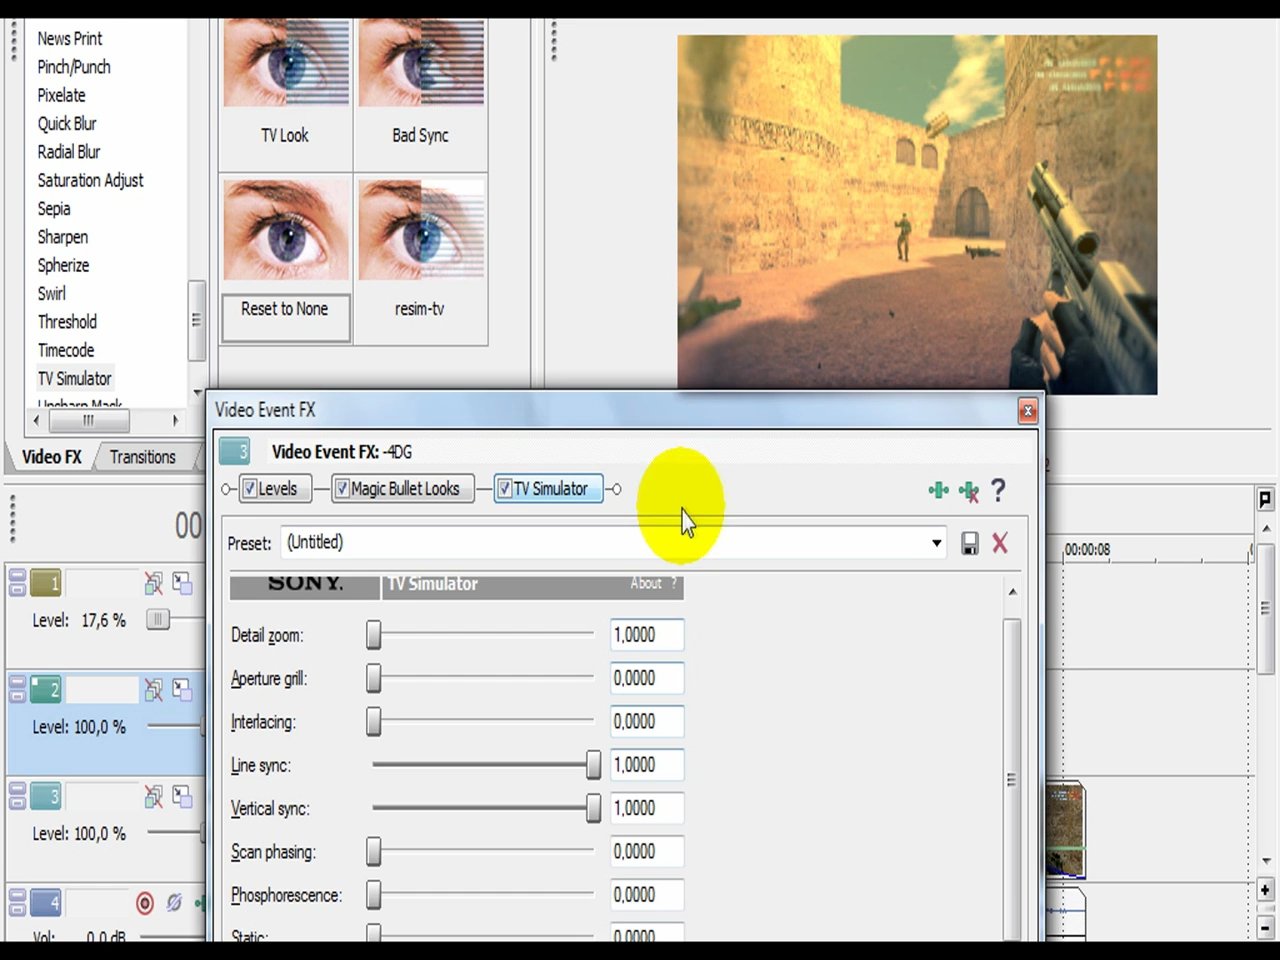
Task: Save the preset with the floppy disk icon
Action: point(970,543)
